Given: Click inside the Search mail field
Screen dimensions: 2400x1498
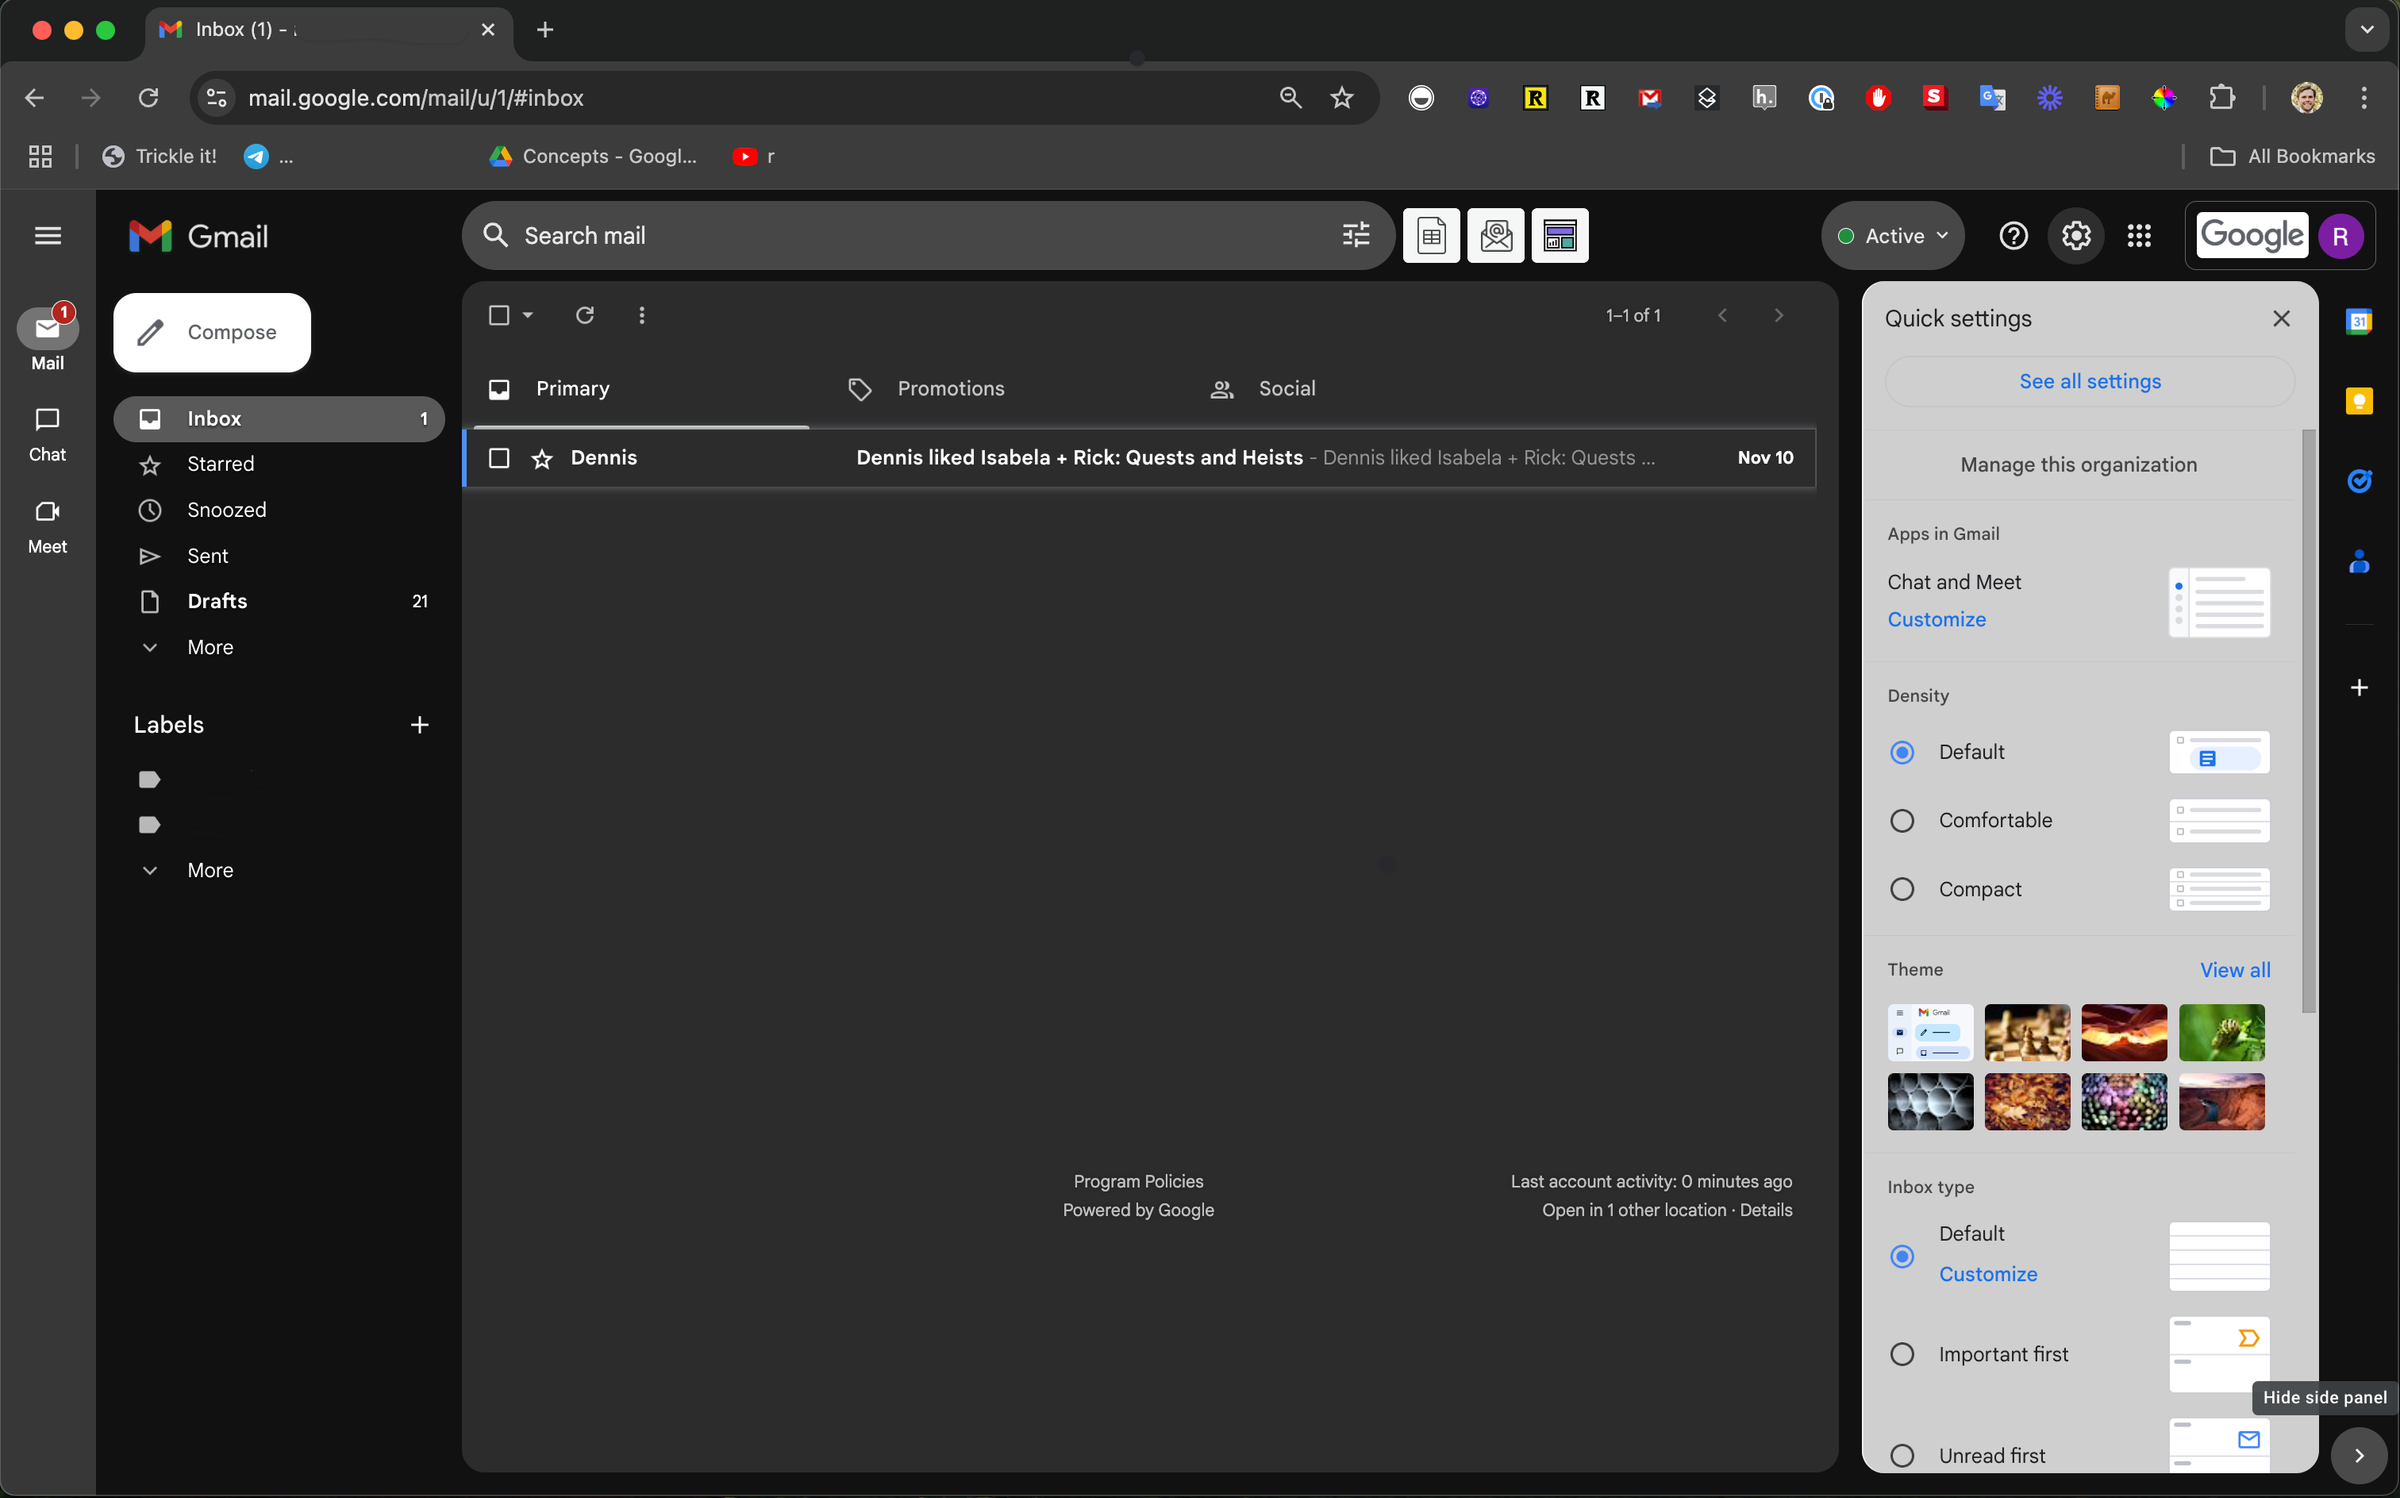Looking at the screenshot, I should pos(800,235).
